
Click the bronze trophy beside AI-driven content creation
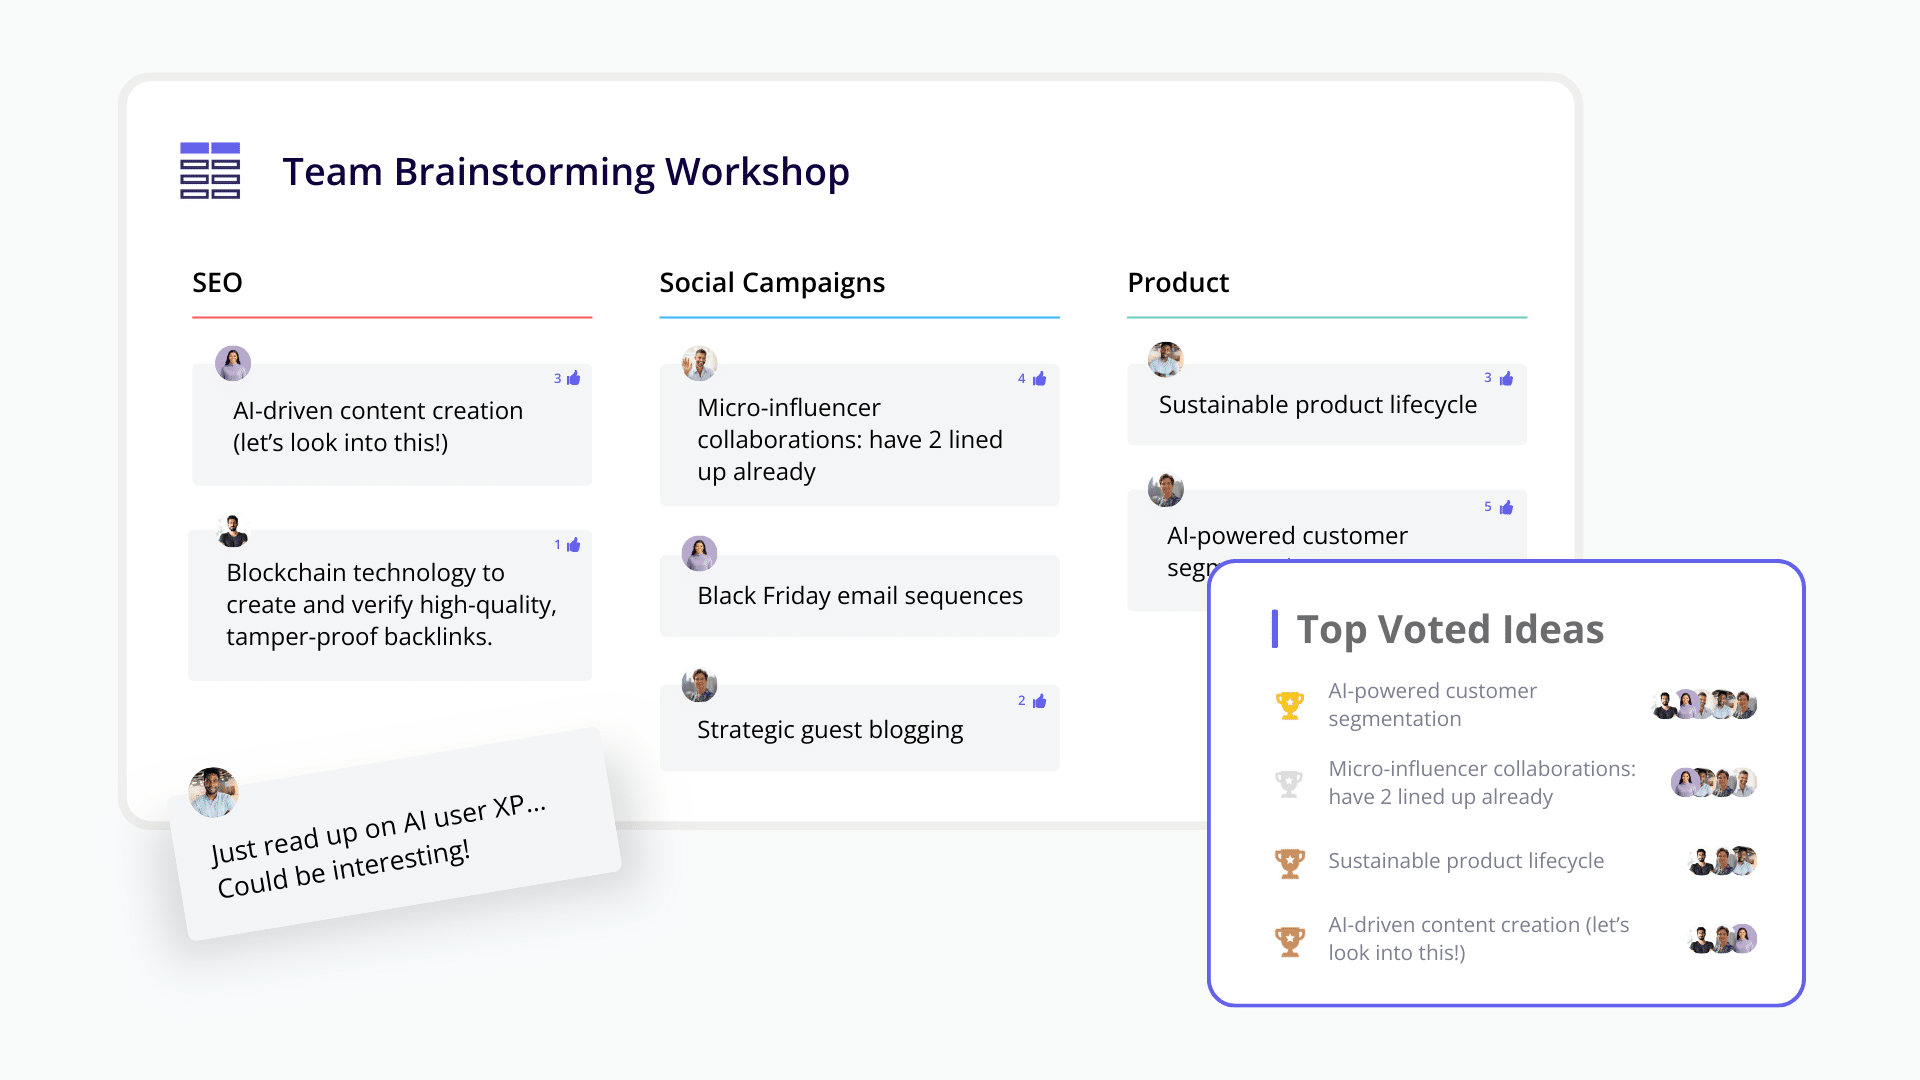[x=1290, y=940]
